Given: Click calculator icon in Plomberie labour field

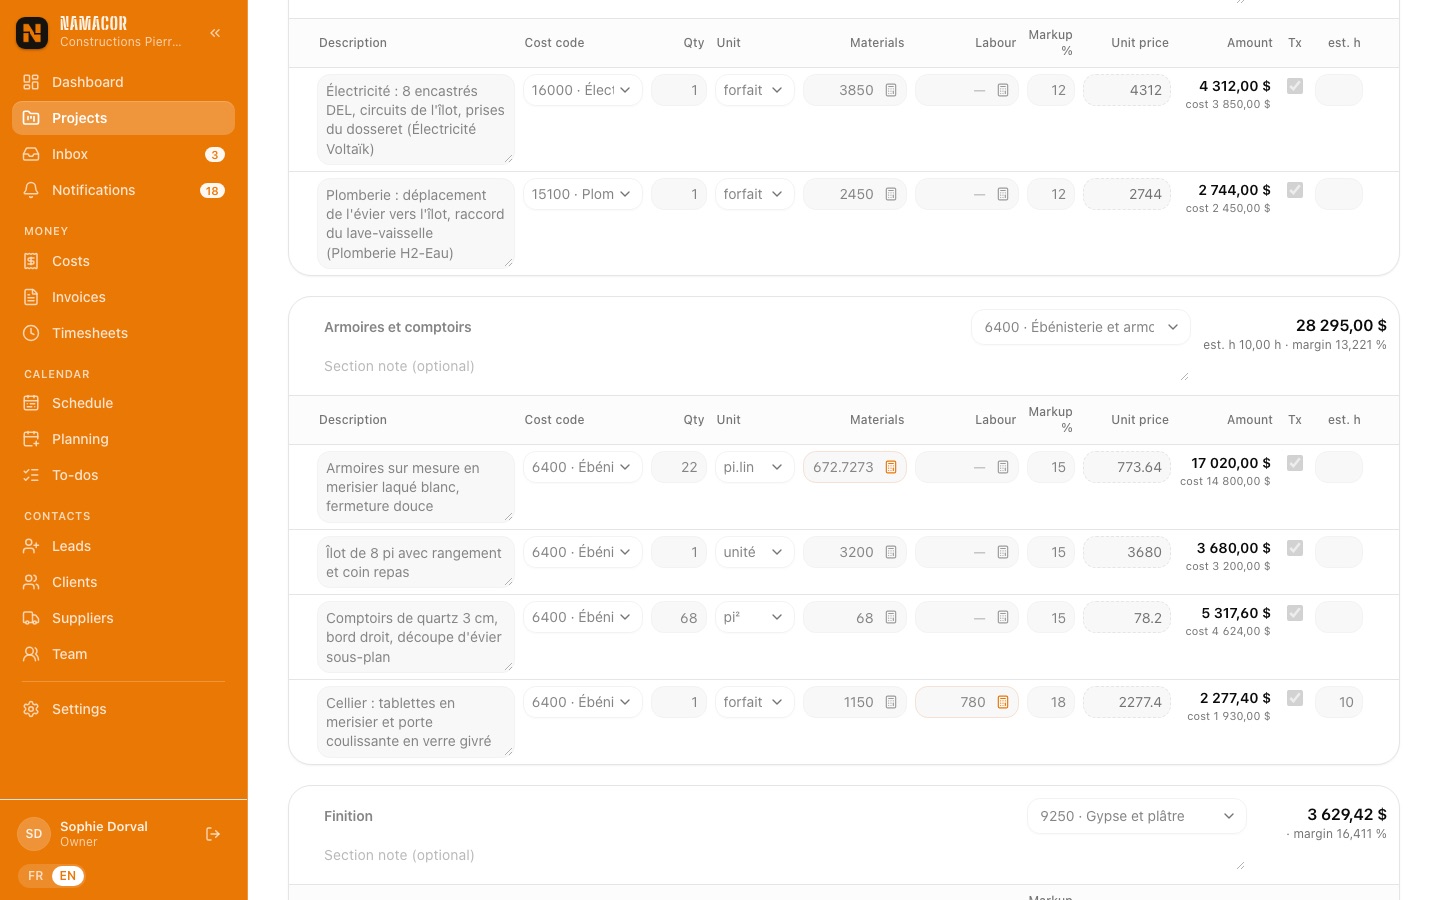Looking at the screenshot, I should tap(1003, 194).
